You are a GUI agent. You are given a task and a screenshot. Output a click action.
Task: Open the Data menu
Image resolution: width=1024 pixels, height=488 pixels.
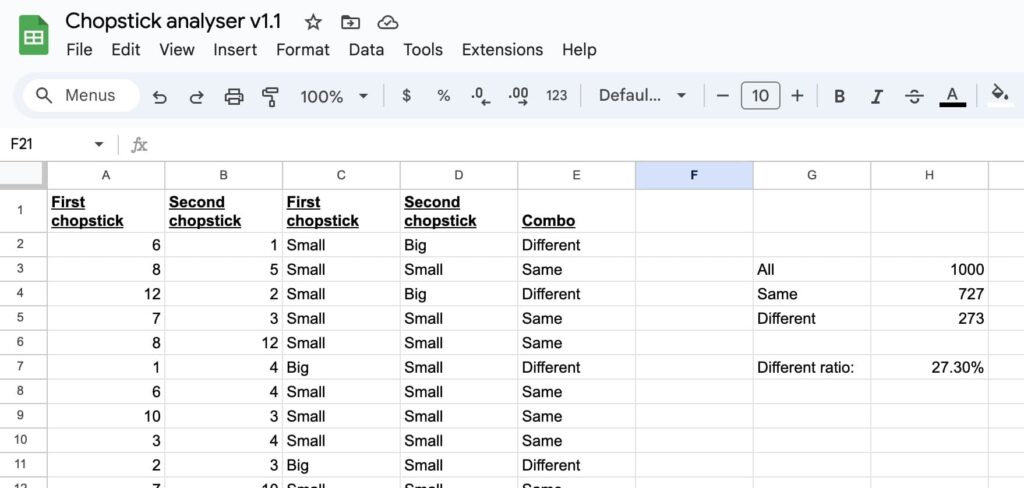coord(366,50)
